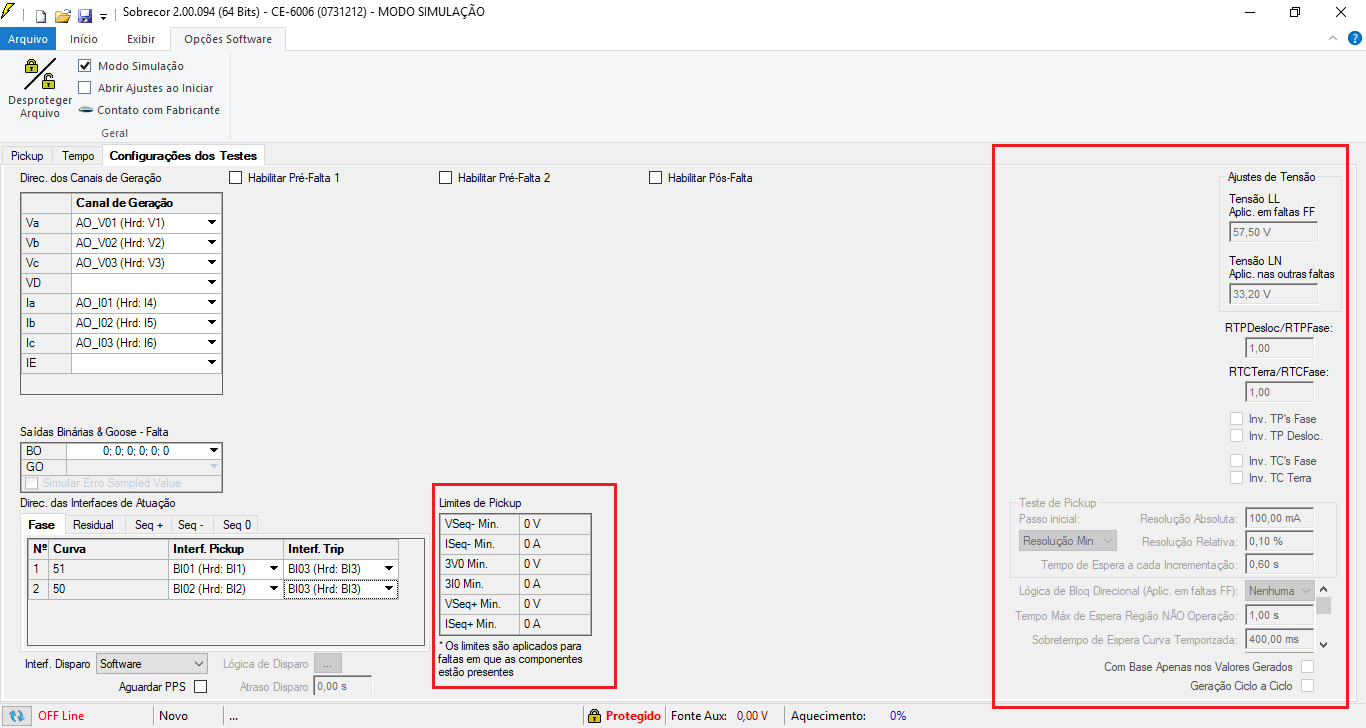Viewport: 1366px width, 728px height.
Task: Open the Va generation channel dropdown
Action: click(x=212, y=223)
